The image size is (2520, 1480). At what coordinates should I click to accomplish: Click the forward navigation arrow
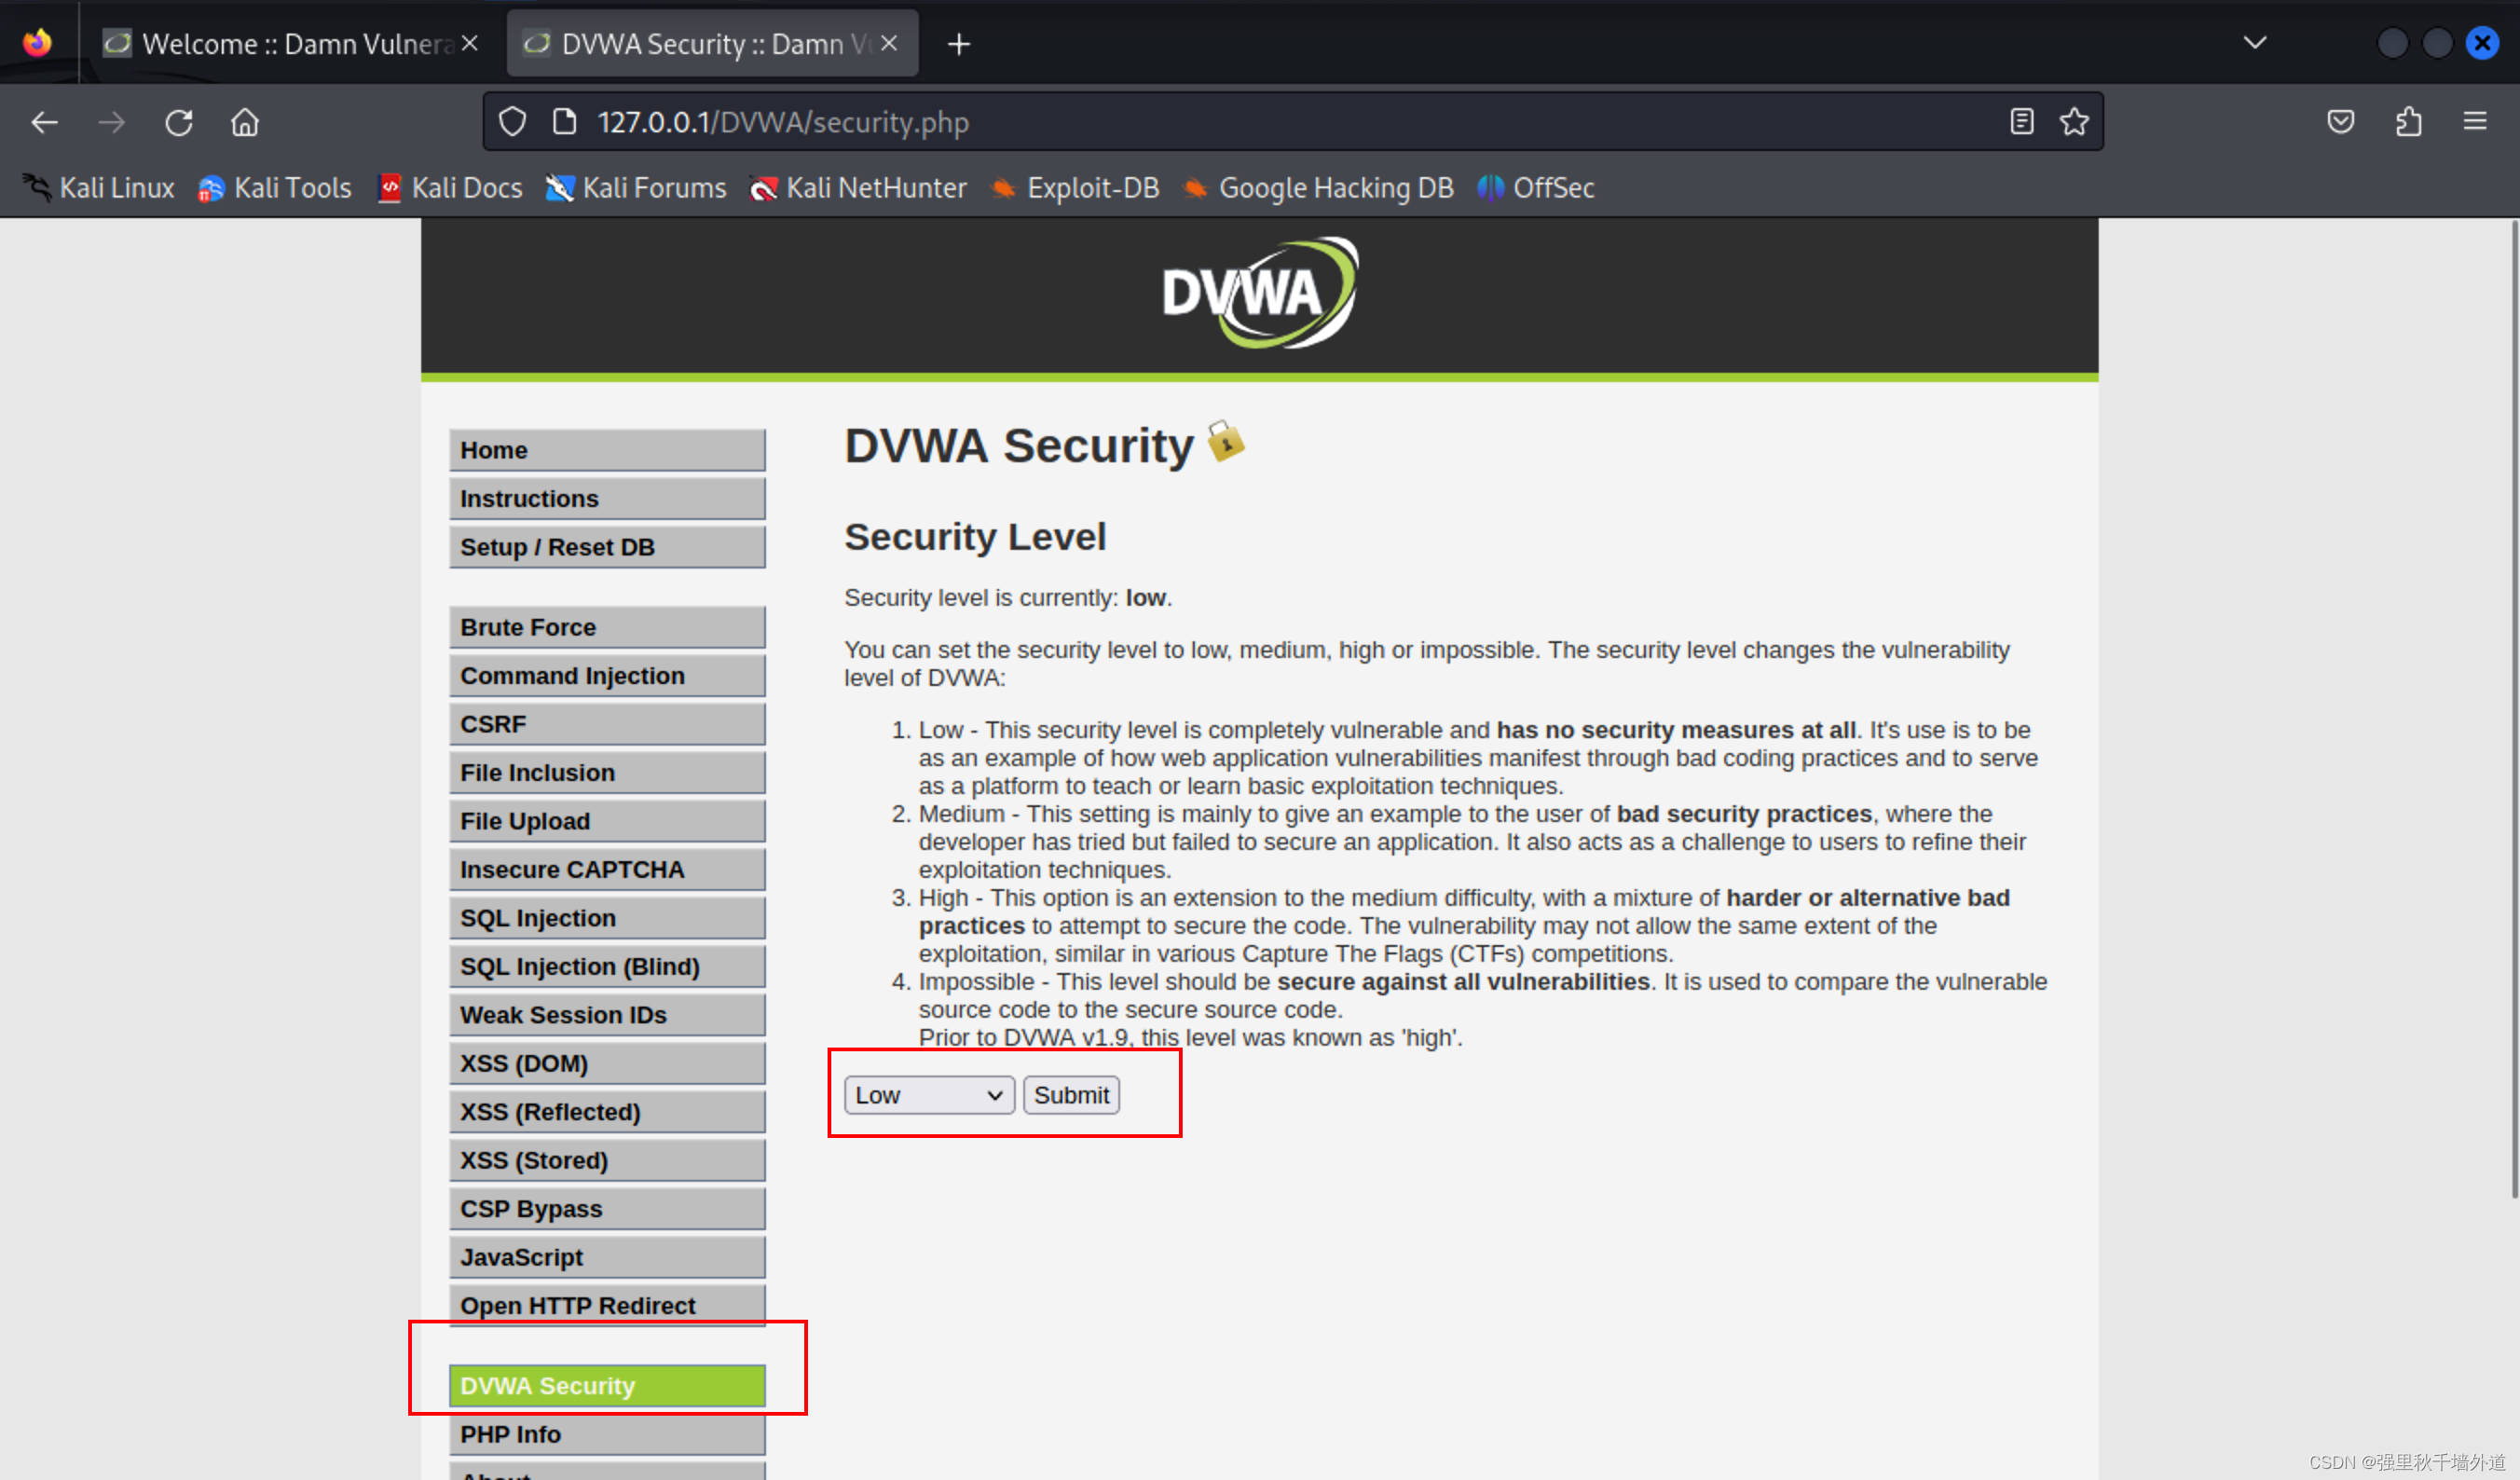click(x=112, y=122)
